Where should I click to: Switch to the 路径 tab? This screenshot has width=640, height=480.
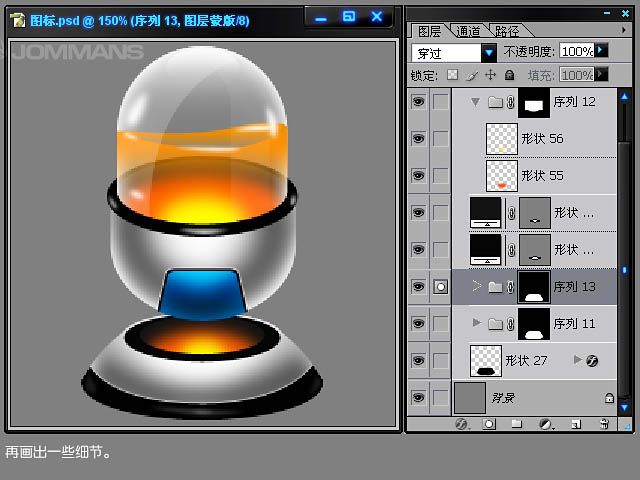click(x=505, y=31)
